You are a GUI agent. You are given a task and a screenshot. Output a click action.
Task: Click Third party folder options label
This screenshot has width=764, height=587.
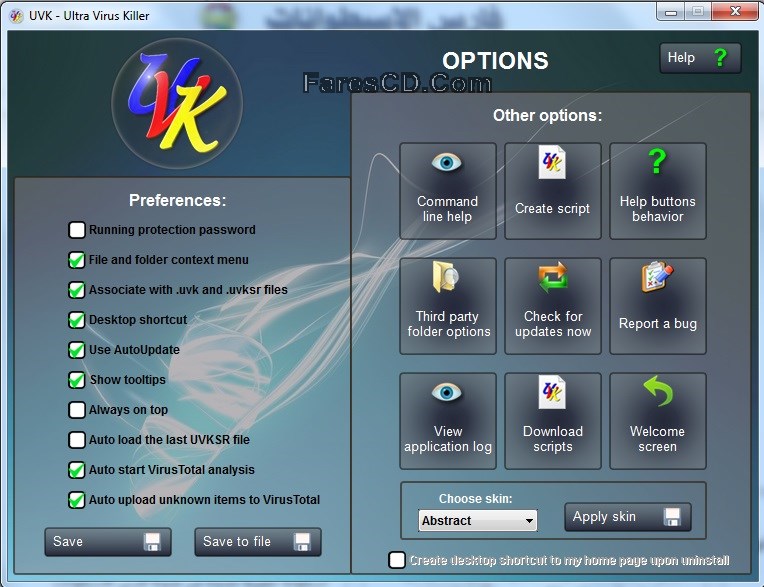click(x=449, y=324)
